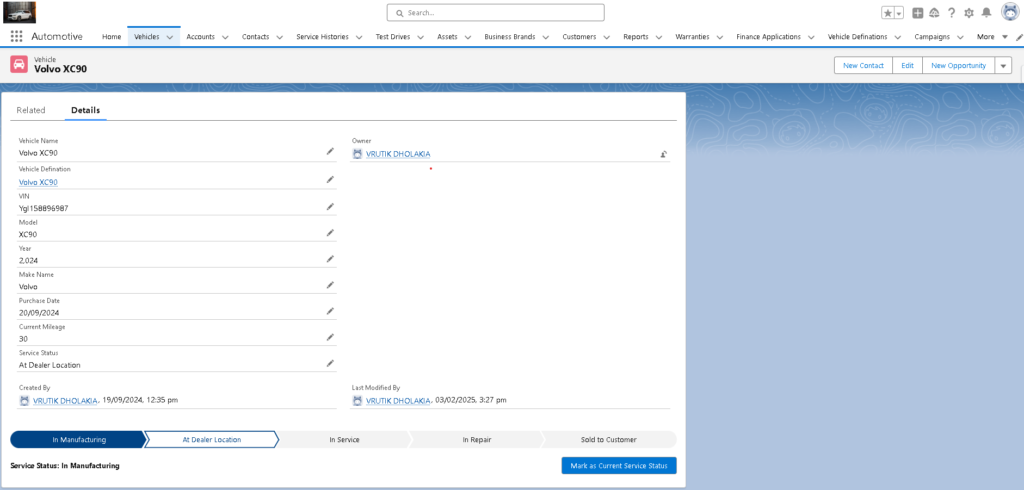Viewport: 1024px width, 490px height.
Task: Open the Volvo XC90 Vehicle Defination link
Action: tap(38, 182)
